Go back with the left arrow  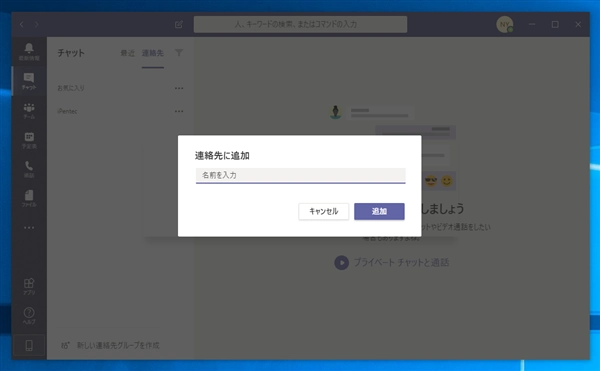pyautogui.click(x=22, y=24)
